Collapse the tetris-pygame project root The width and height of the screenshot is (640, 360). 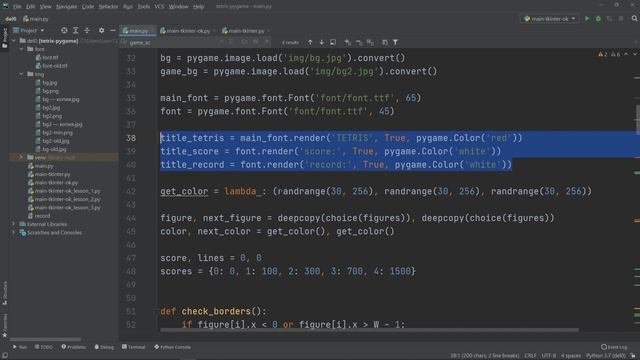click(14, 41)
